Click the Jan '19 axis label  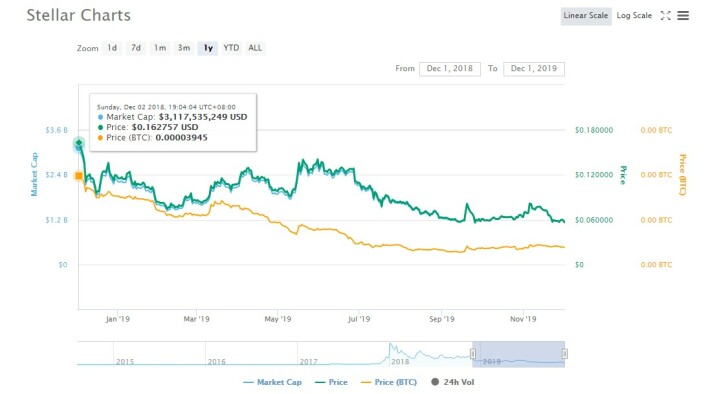118,319
